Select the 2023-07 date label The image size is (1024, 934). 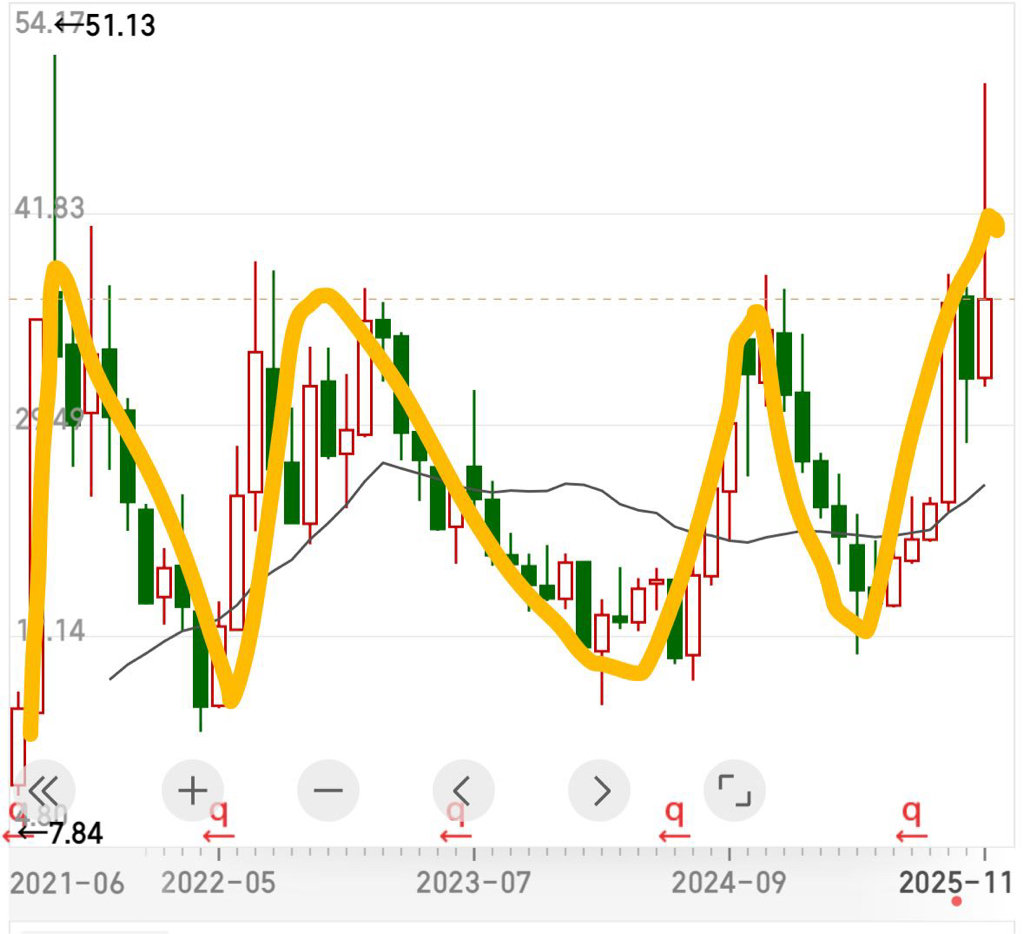tap(473, 884)
